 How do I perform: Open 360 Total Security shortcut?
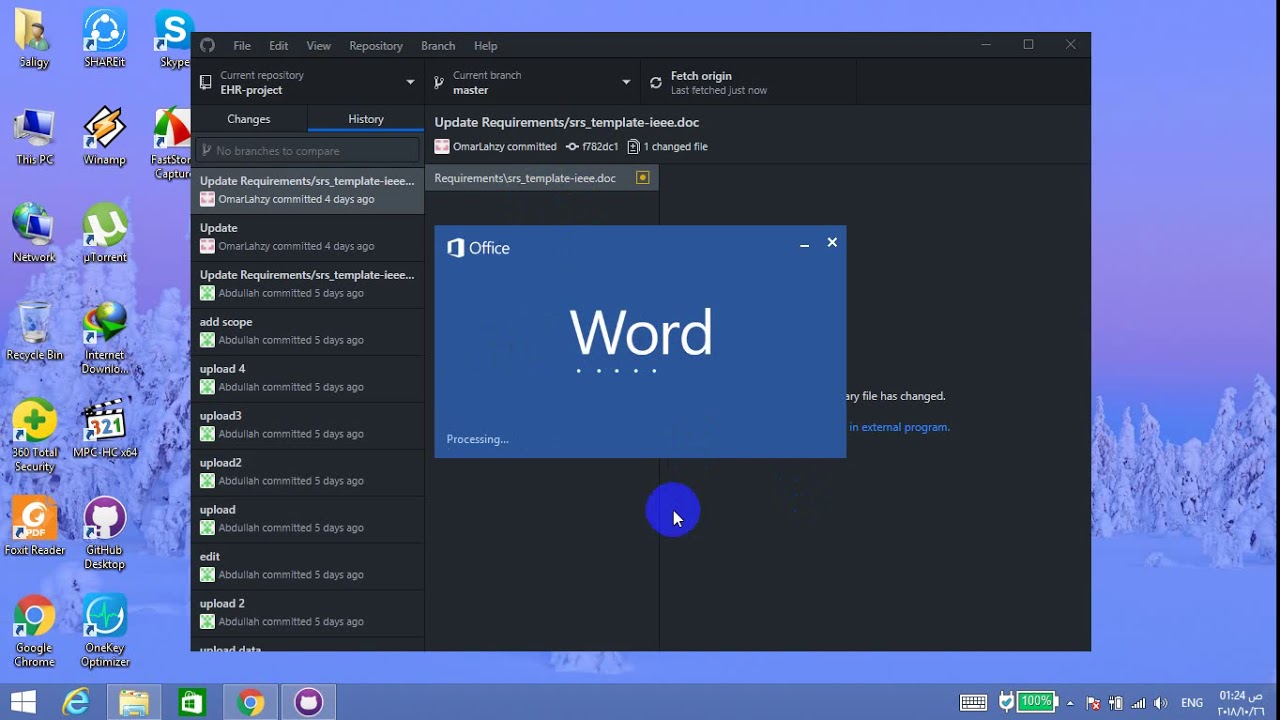[x=34, y=437]
